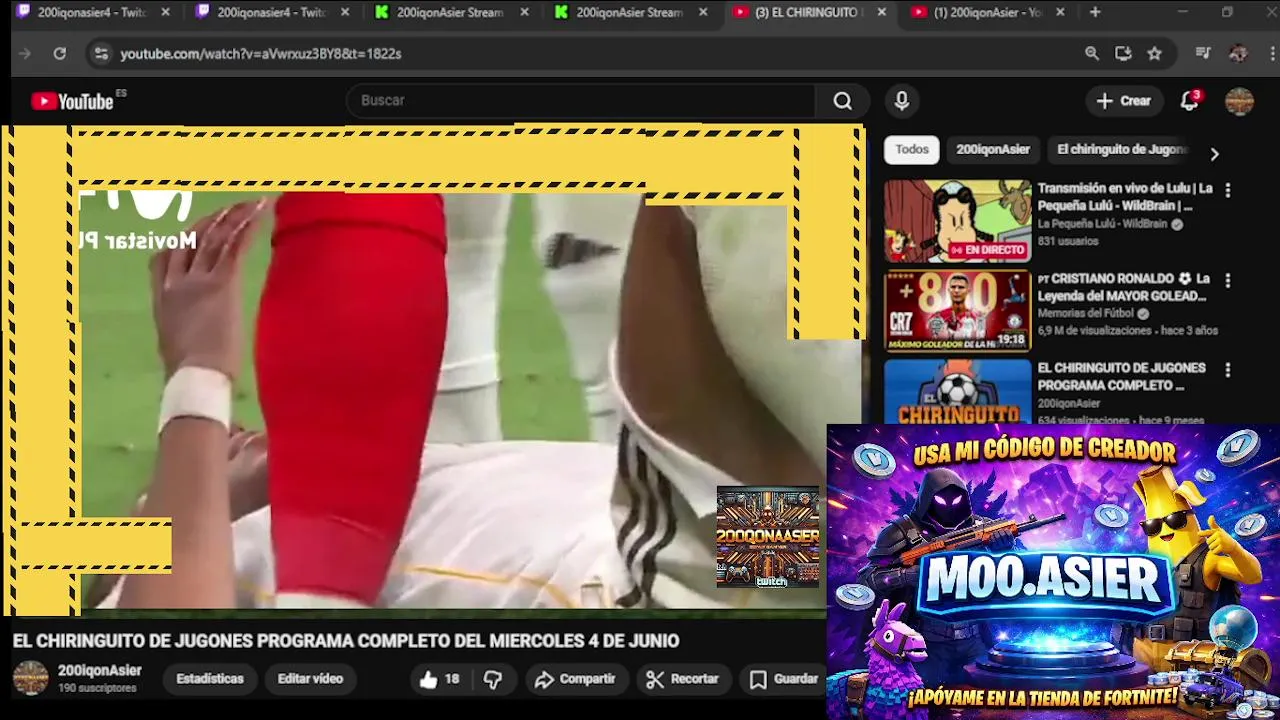Open the Lulu EN DIRECTO thumbnail
Screen dimensions: 1280x720
(x=957, y=221)
